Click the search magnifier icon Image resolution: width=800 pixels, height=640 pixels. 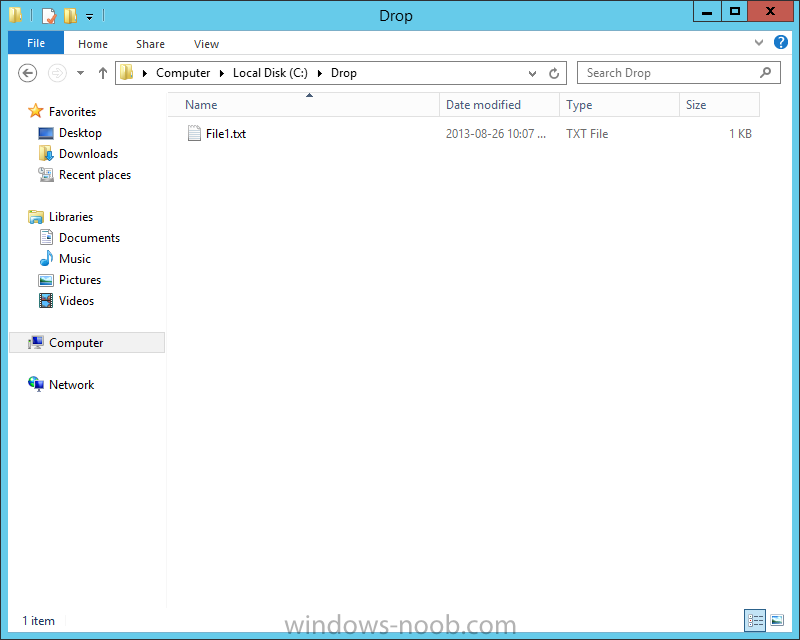[x=765, y=73]
